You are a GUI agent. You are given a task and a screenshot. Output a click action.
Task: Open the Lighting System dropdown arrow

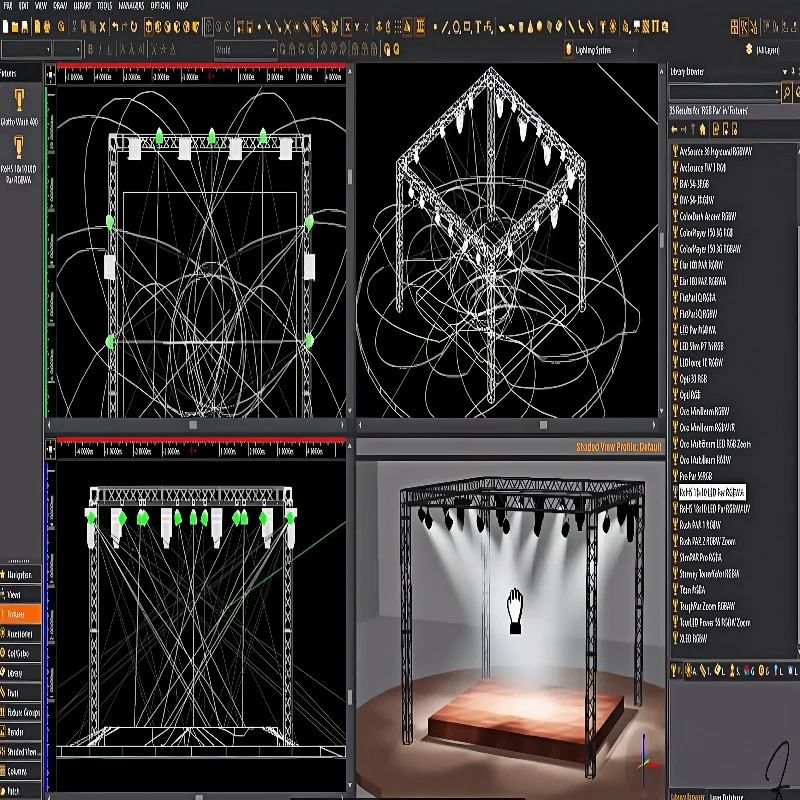(633, 50)
